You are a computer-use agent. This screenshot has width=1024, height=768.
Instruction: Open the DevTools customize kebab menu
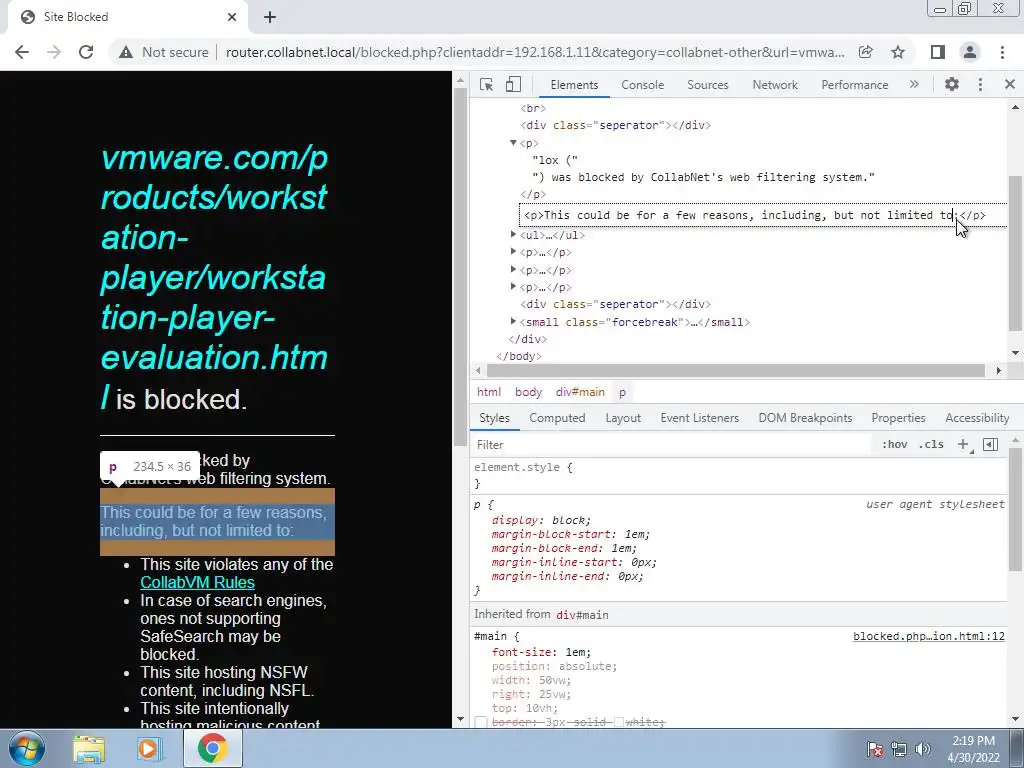tap(980, 84)
